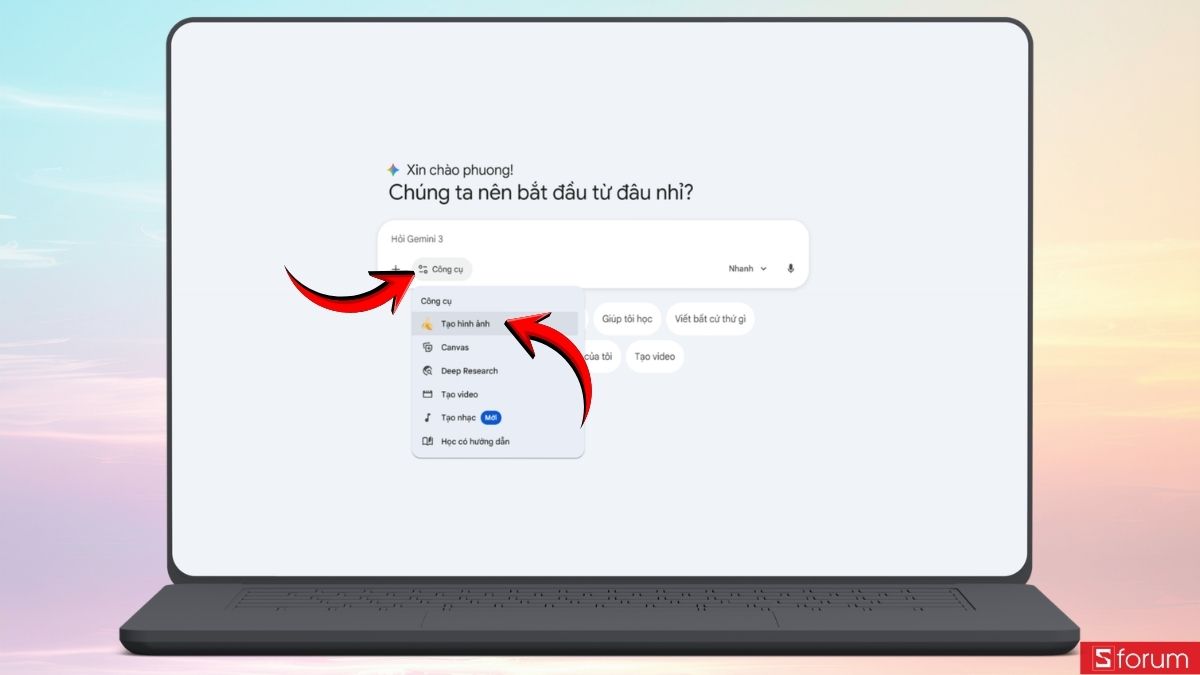1200x675 pixels.
Task: Select Tạo video in the tools dropdown list
Action: click(459, 394)
